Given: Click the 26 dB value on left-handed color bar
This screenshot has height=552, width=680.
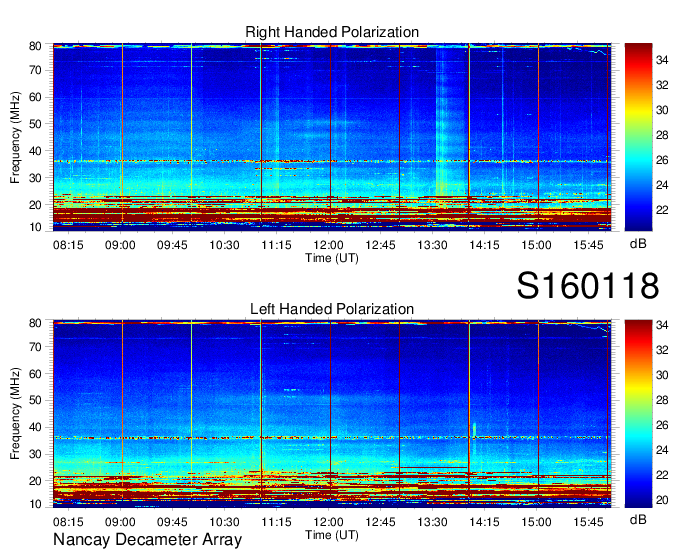Looking at the screenshot, I should [662, 425].
